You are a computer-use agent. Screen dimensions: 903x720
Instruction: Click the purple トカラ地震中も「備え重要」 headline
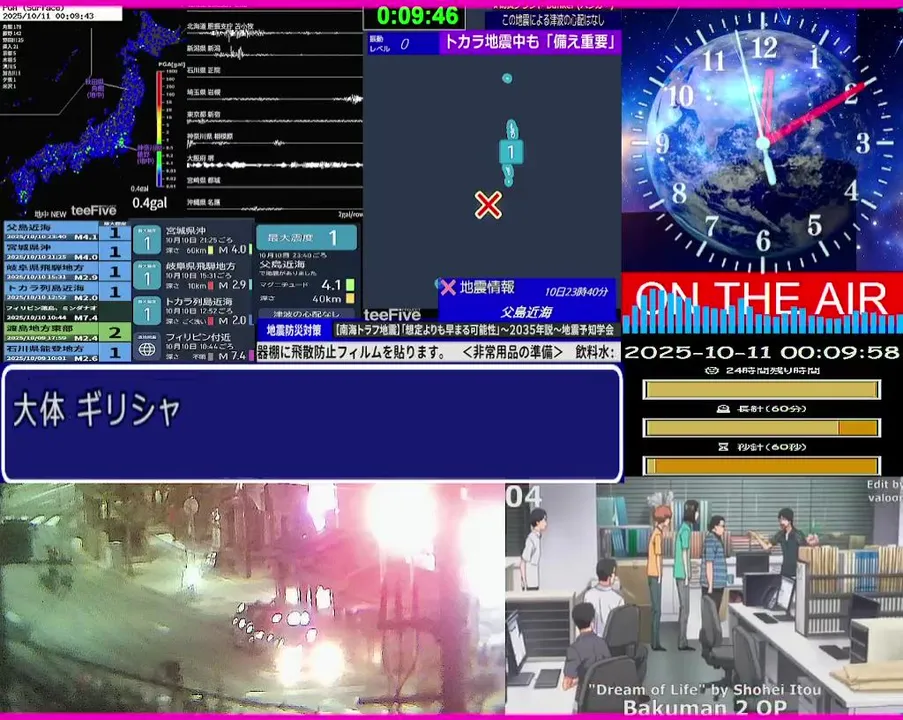[x=530, y=43]
